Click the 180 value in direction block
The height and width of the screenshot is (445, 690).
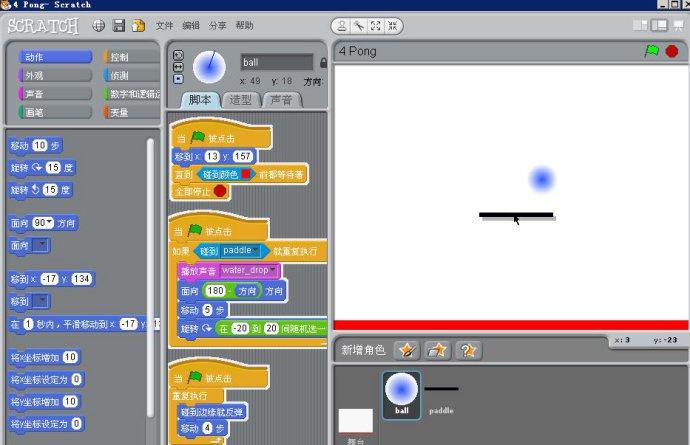click(x=215, y=291)
